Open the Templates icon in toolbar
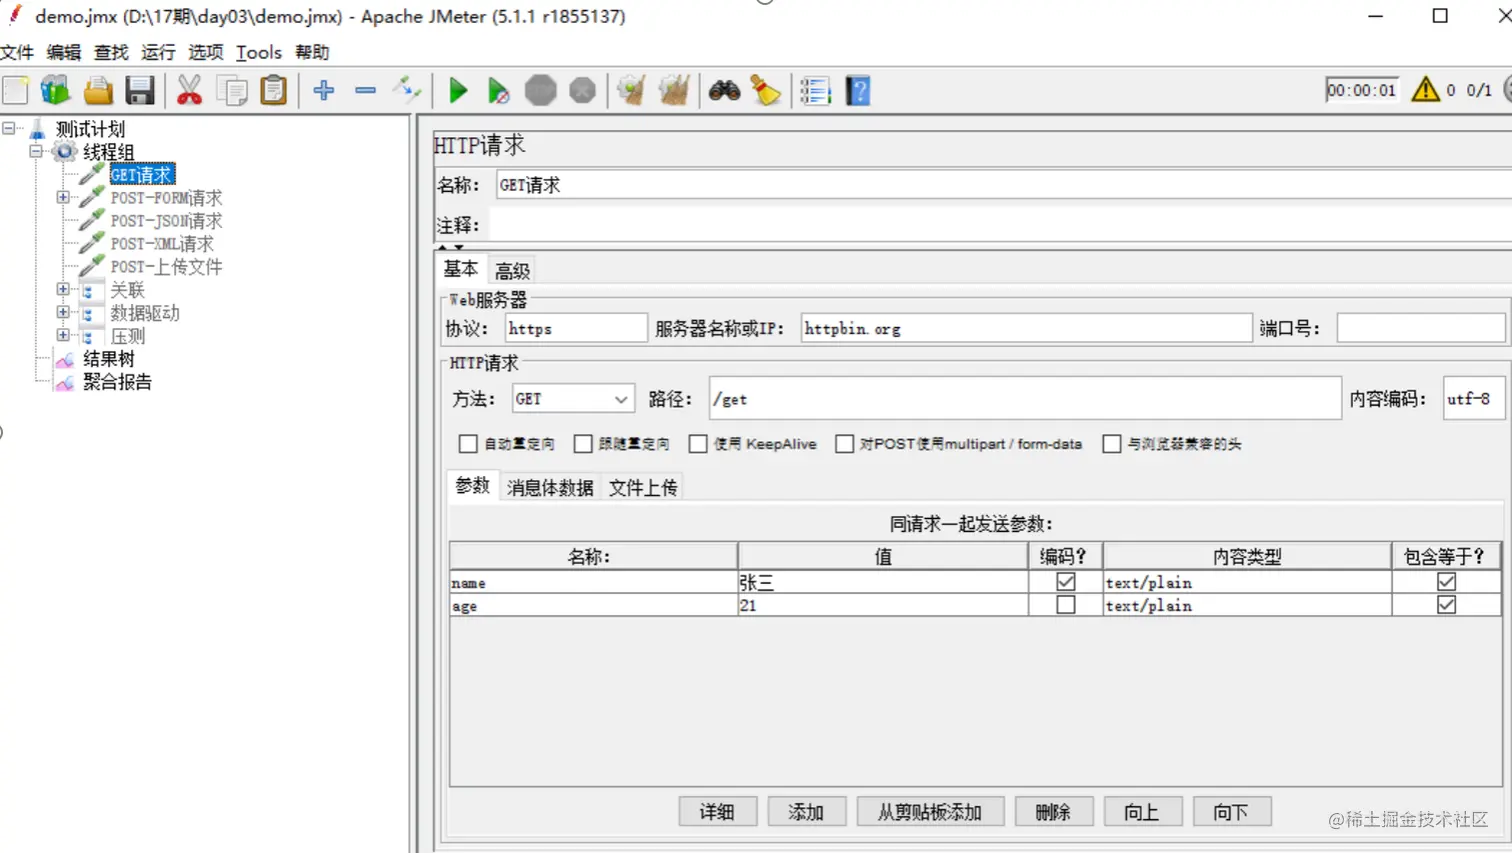 [56, 91]
